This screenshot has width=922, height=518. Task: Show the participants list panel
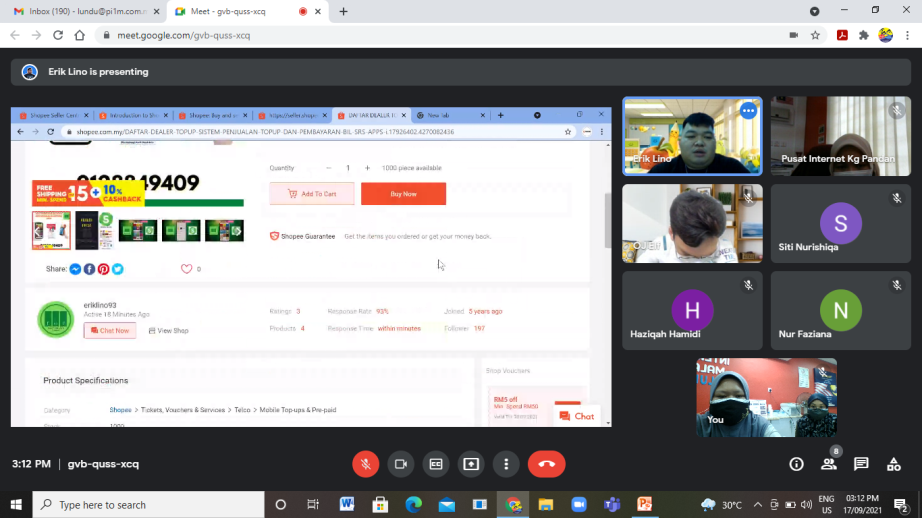point(828,464)
